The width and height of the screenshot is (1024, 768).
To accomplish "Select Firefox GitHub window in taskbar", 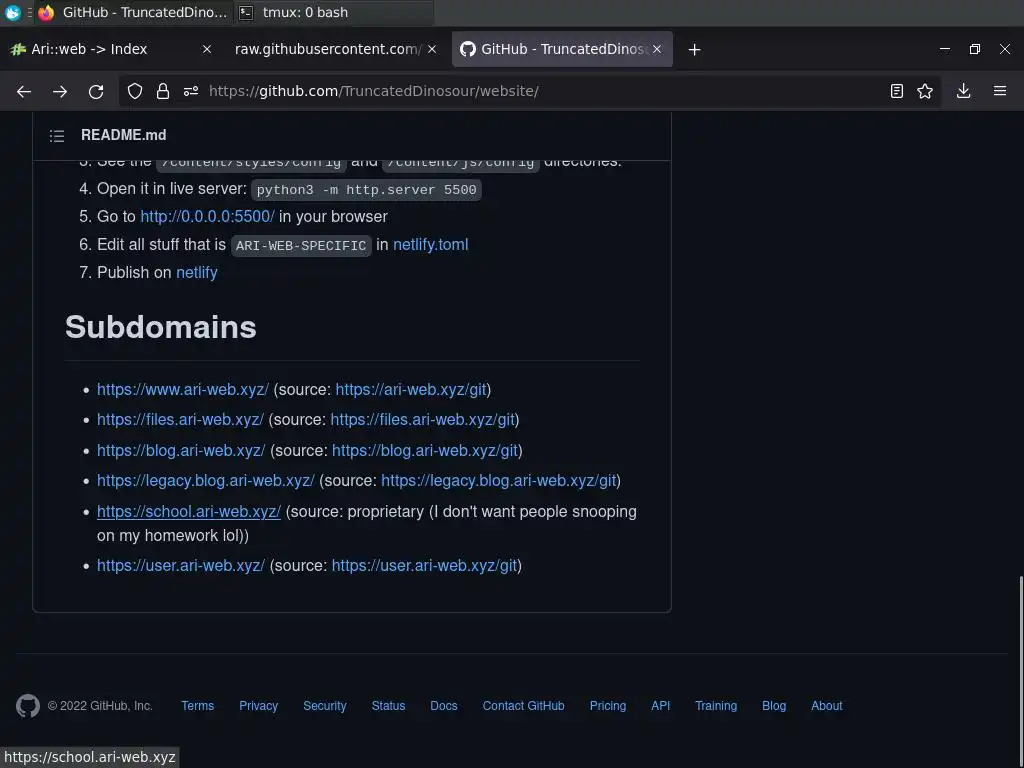I will (133, 12).
